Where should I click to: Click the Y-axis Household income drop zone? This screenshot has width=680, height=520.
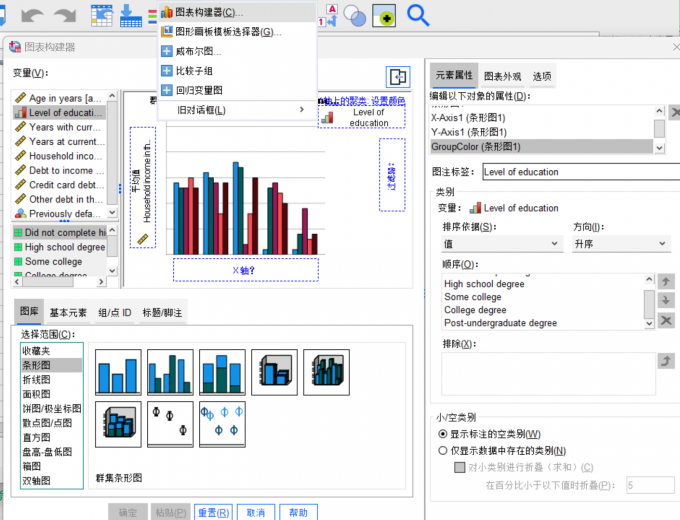143,187
